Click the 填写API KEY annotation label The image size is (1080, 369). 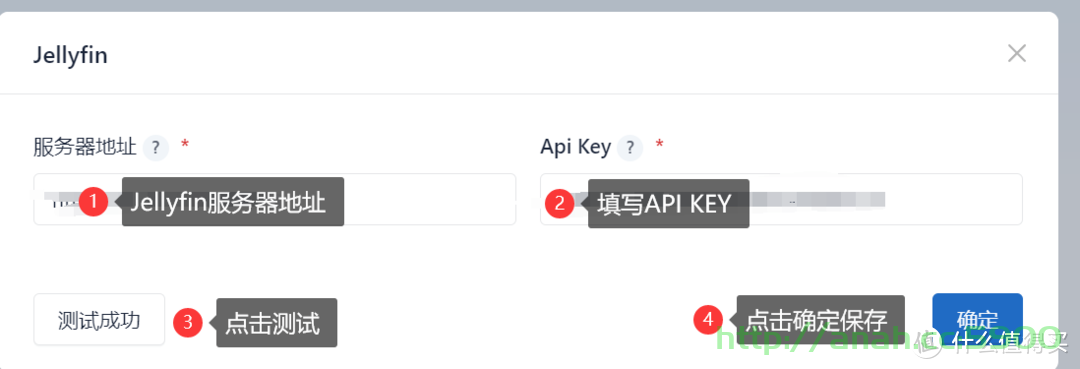[668, 203]
